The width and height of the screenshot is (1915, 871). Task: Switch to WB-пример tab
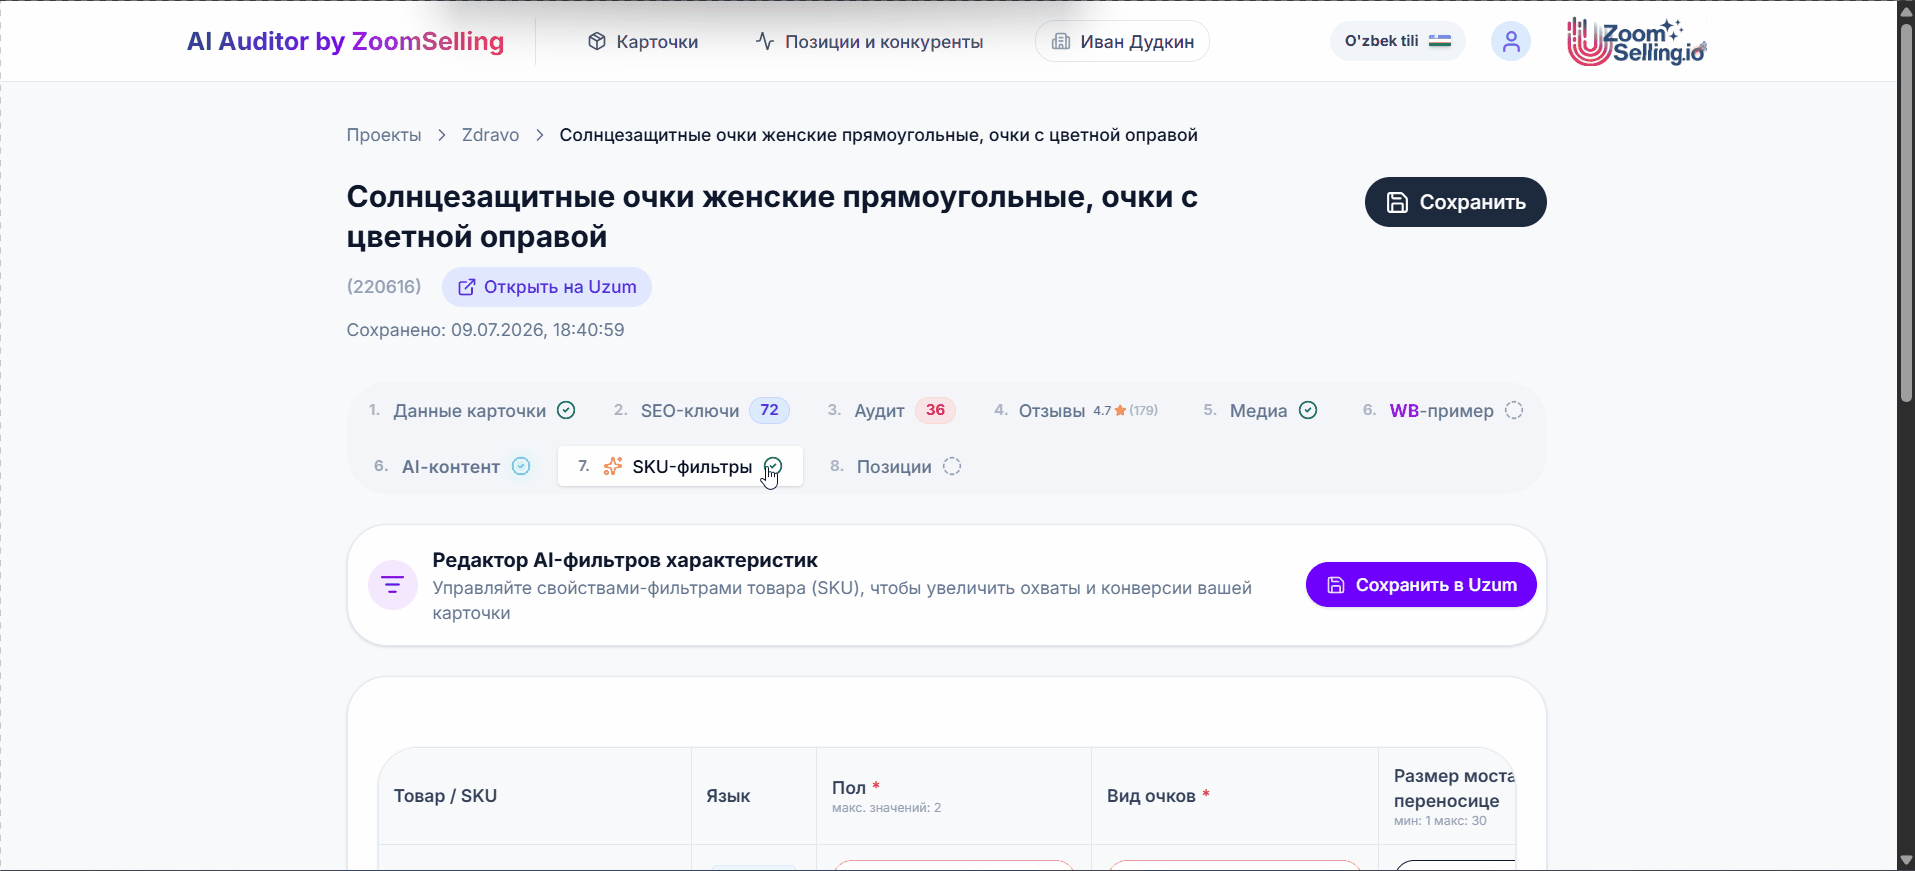1443,411
